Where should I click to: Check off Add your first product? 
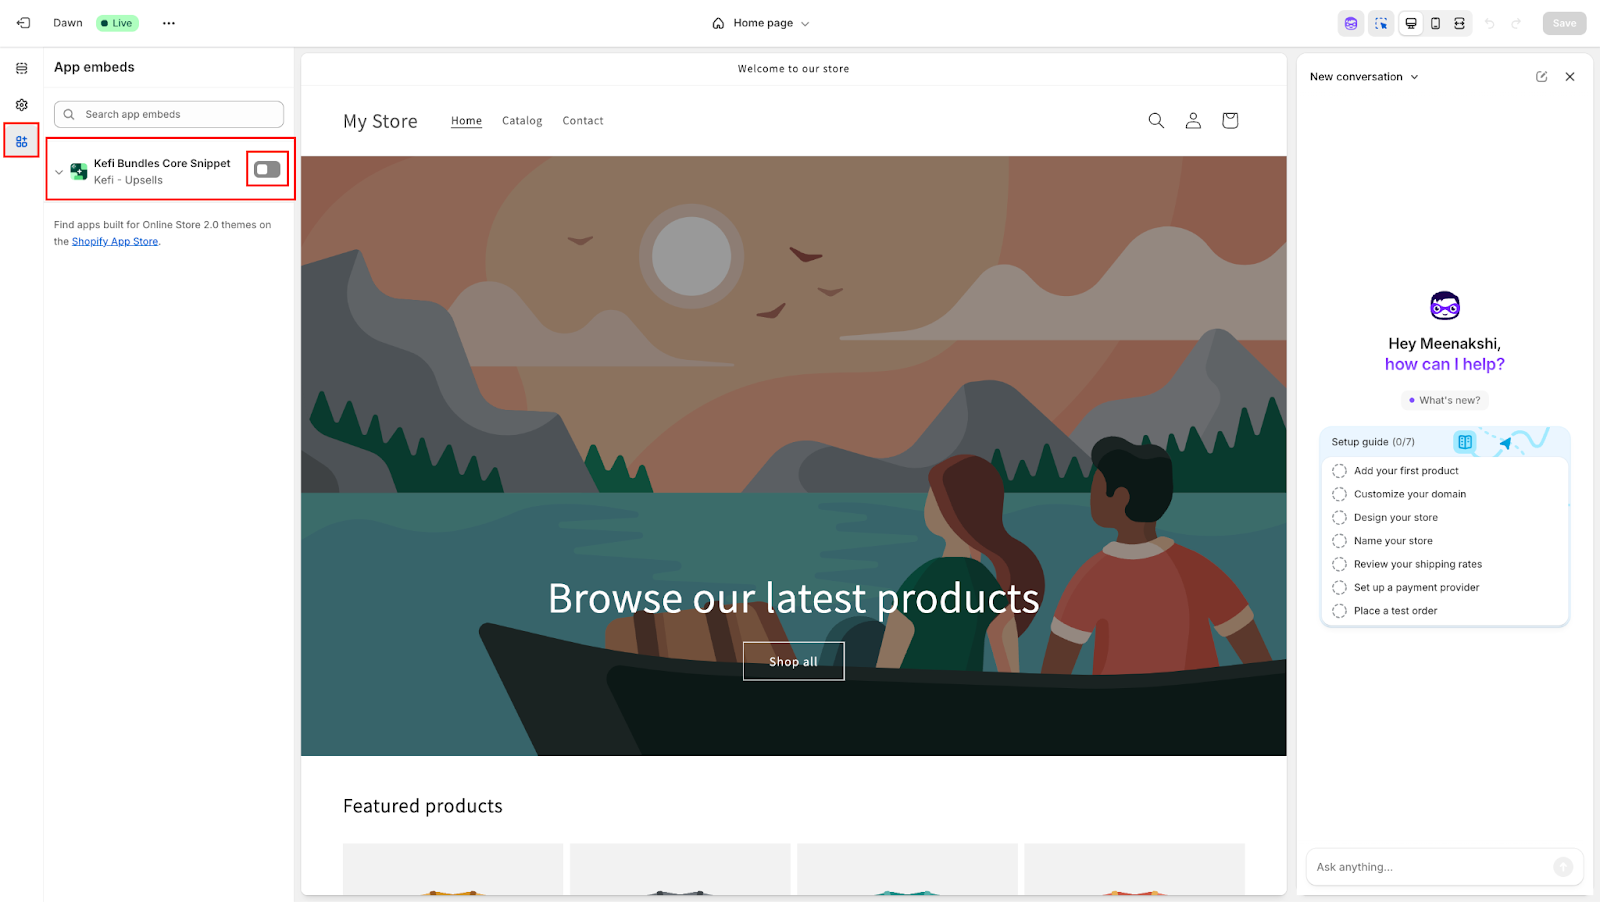1339,471
